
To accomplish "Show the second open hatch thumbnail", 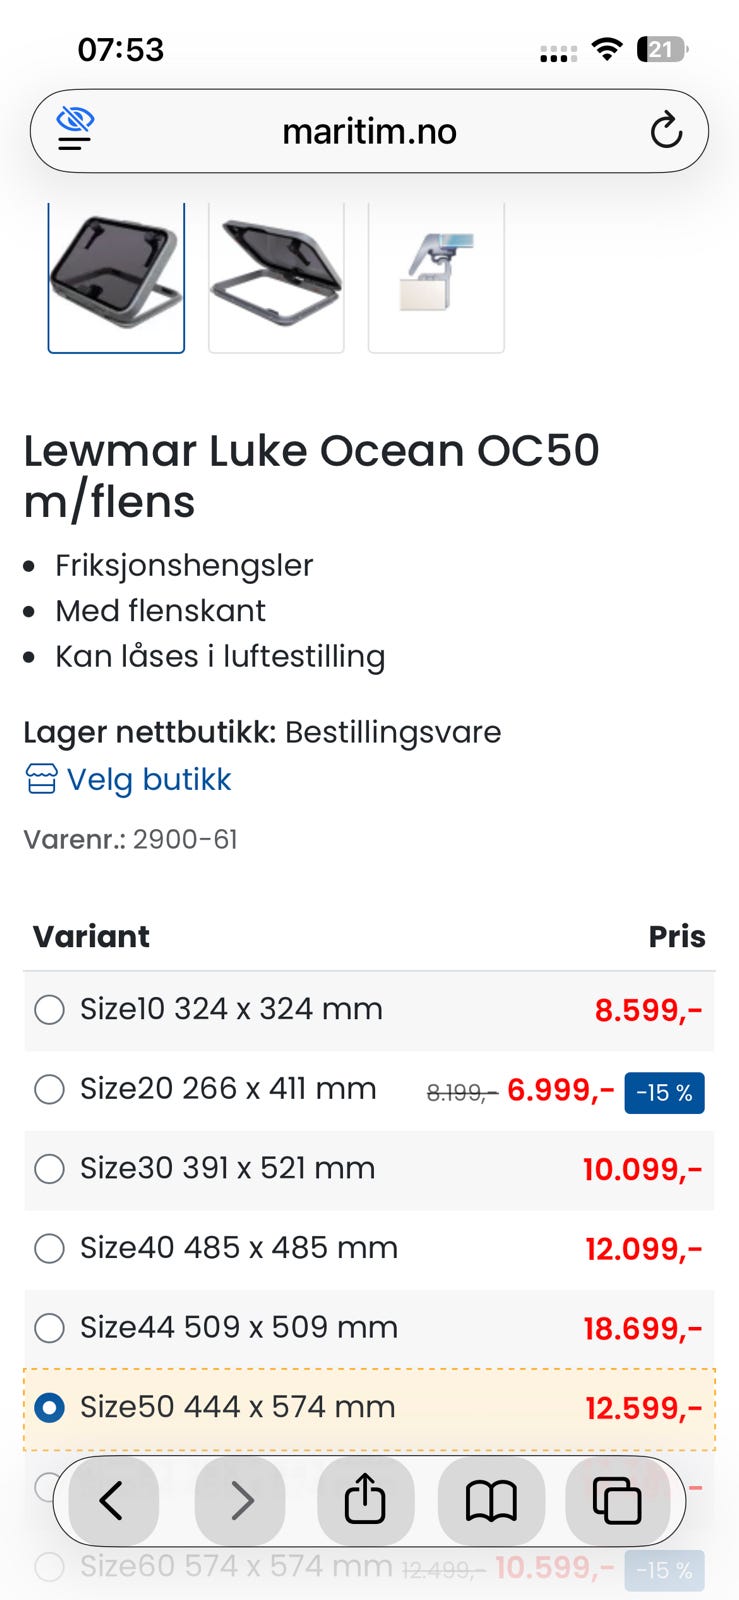I will 276,277.
